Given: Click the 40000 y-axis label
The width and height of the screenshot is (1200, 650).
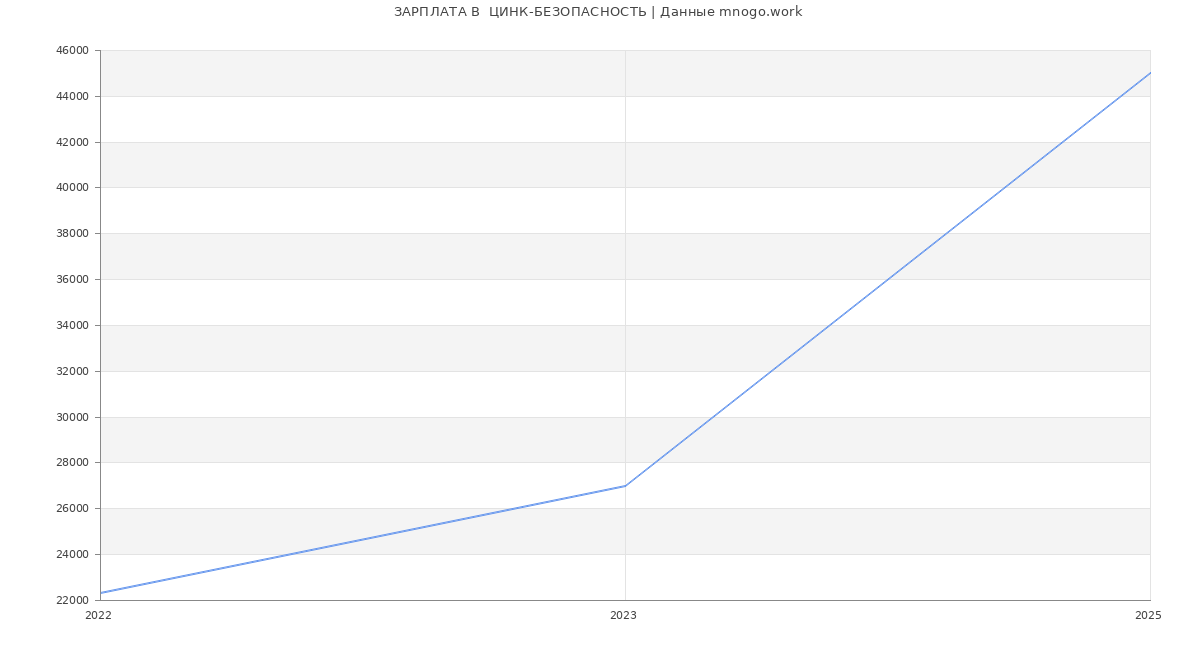Looking at the screenshot, I should coord(71,188).
